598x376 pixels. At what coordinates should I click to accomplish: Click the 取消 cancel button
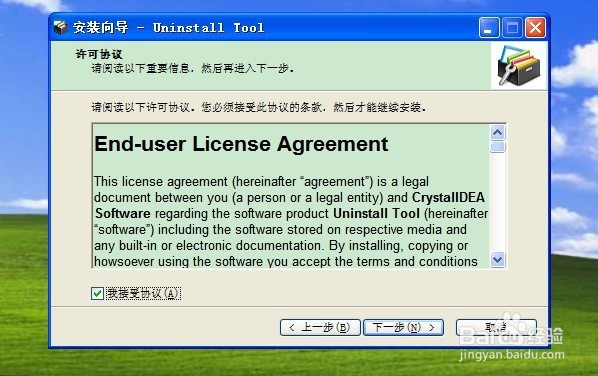(496, 328)
